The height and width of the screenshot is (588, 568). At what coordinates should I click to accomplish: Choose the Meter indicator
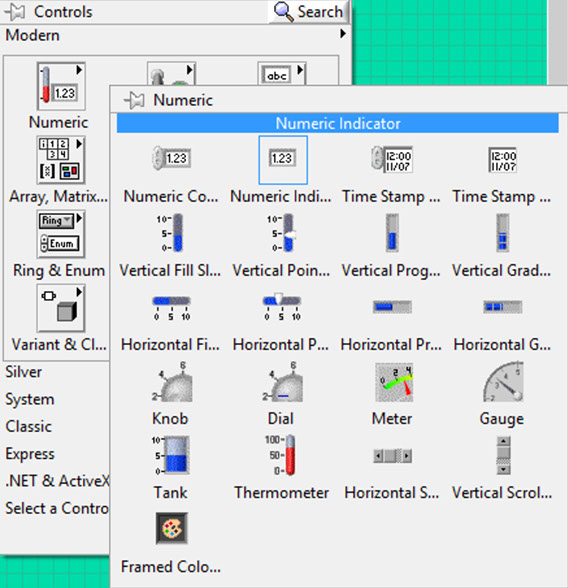click(394, 382)
